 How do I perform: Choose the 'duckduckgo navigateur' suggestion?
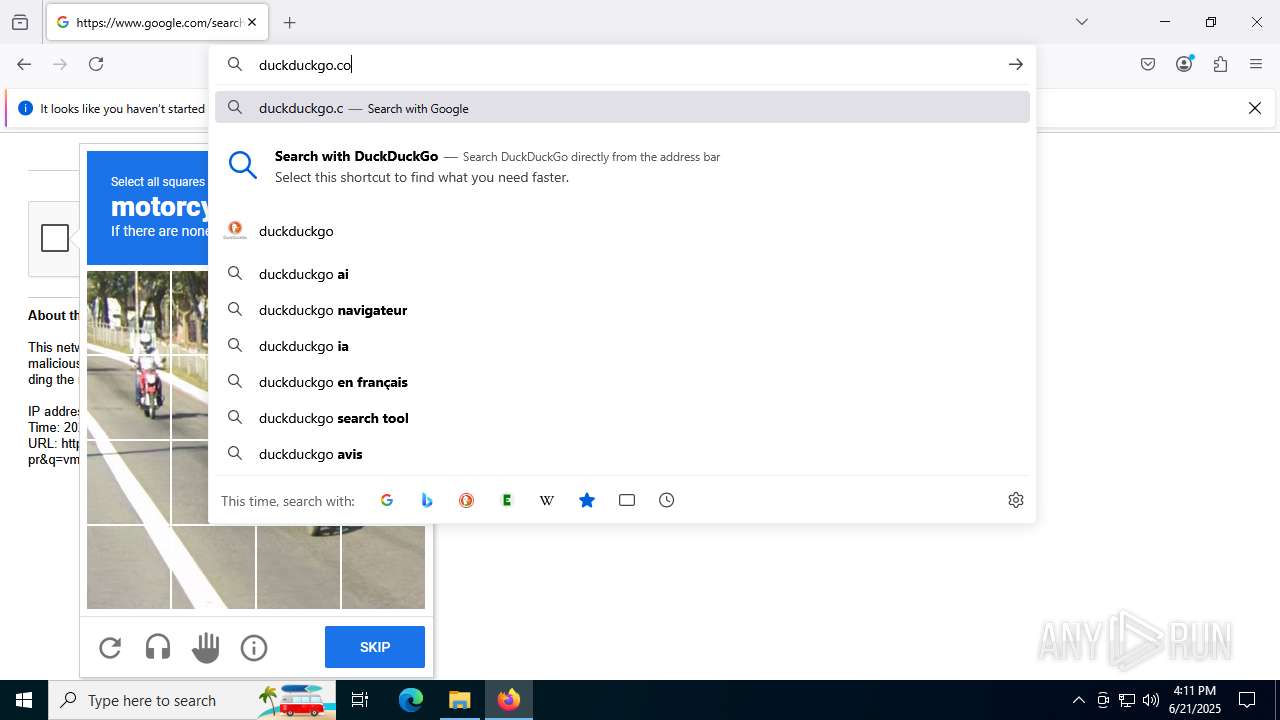[x=622, y=310]
